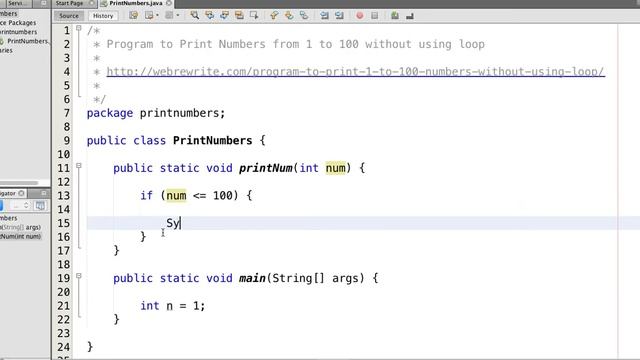Toggle Rectangular Selection icon
The image size is (640, 360).
point(254,16)
